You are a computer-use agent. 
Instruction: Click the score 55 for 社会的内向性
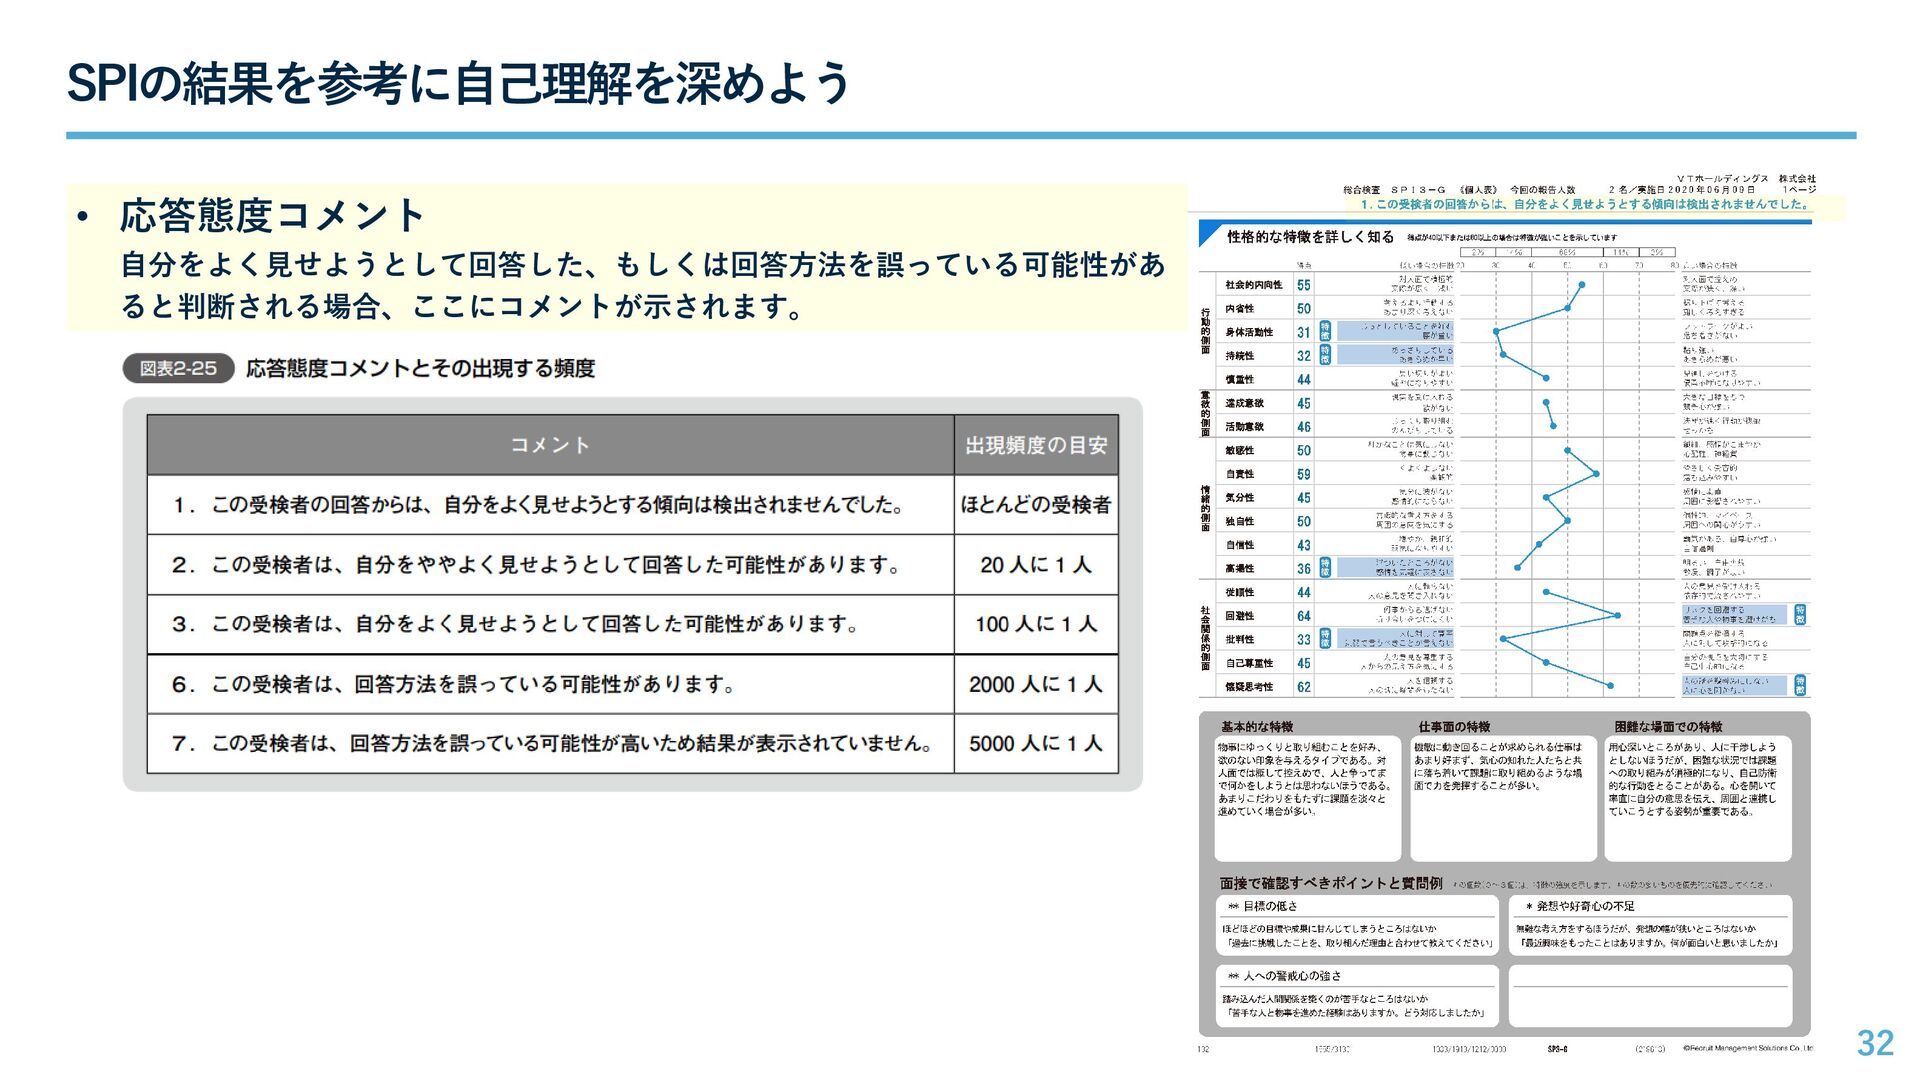coord(1304,285)
